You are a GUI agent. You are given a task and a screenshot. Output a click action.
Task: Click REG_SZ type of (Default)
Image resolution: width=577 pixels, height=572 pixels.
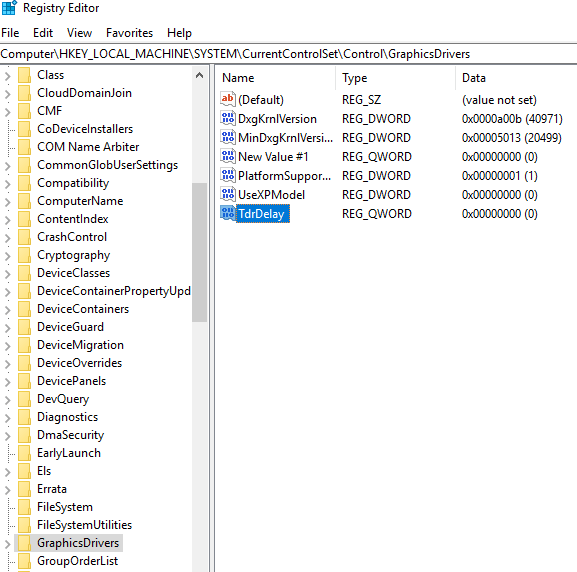click(361, 100)
